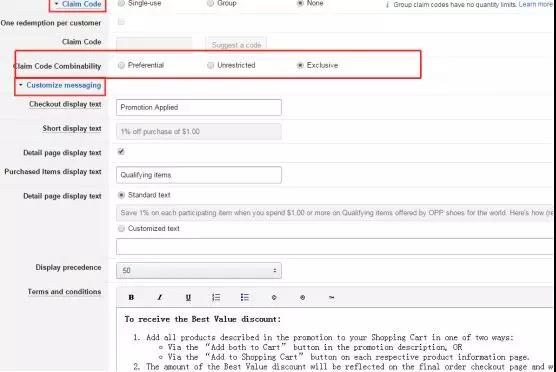Screen dimensions: 556x372
Task: Insert bulleted list in terms editor
Action: click(x=245, y=297)
